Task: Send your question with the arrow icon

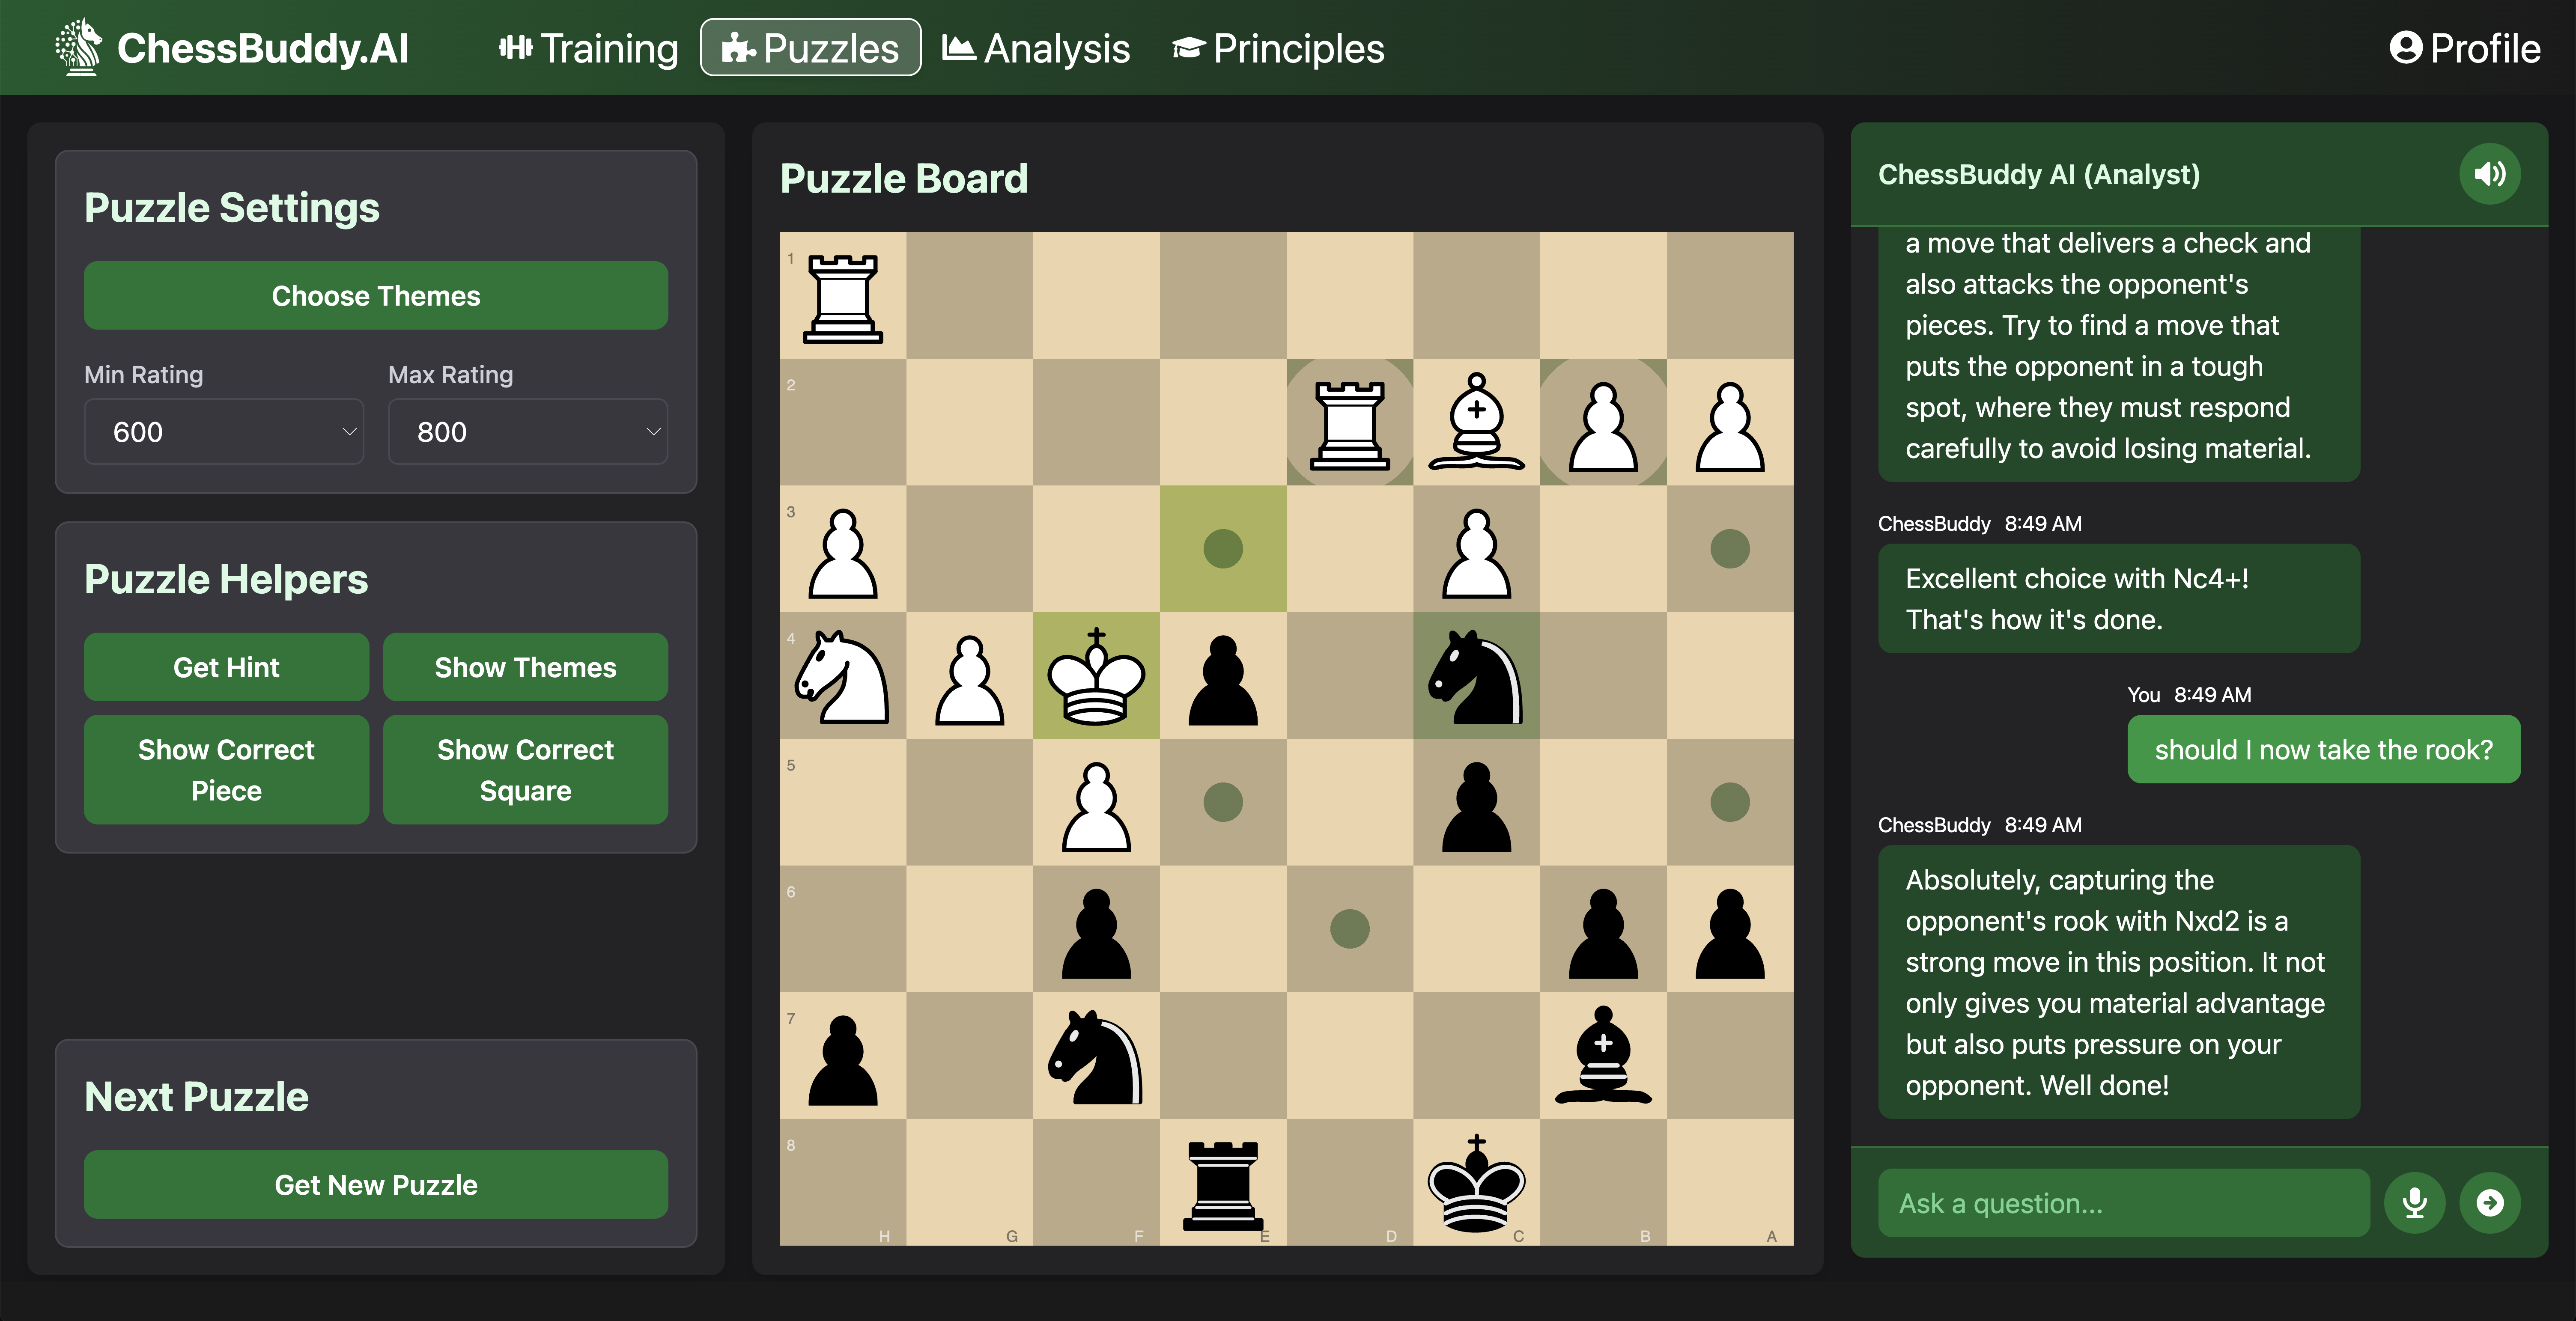Action: [2491, 1203]
